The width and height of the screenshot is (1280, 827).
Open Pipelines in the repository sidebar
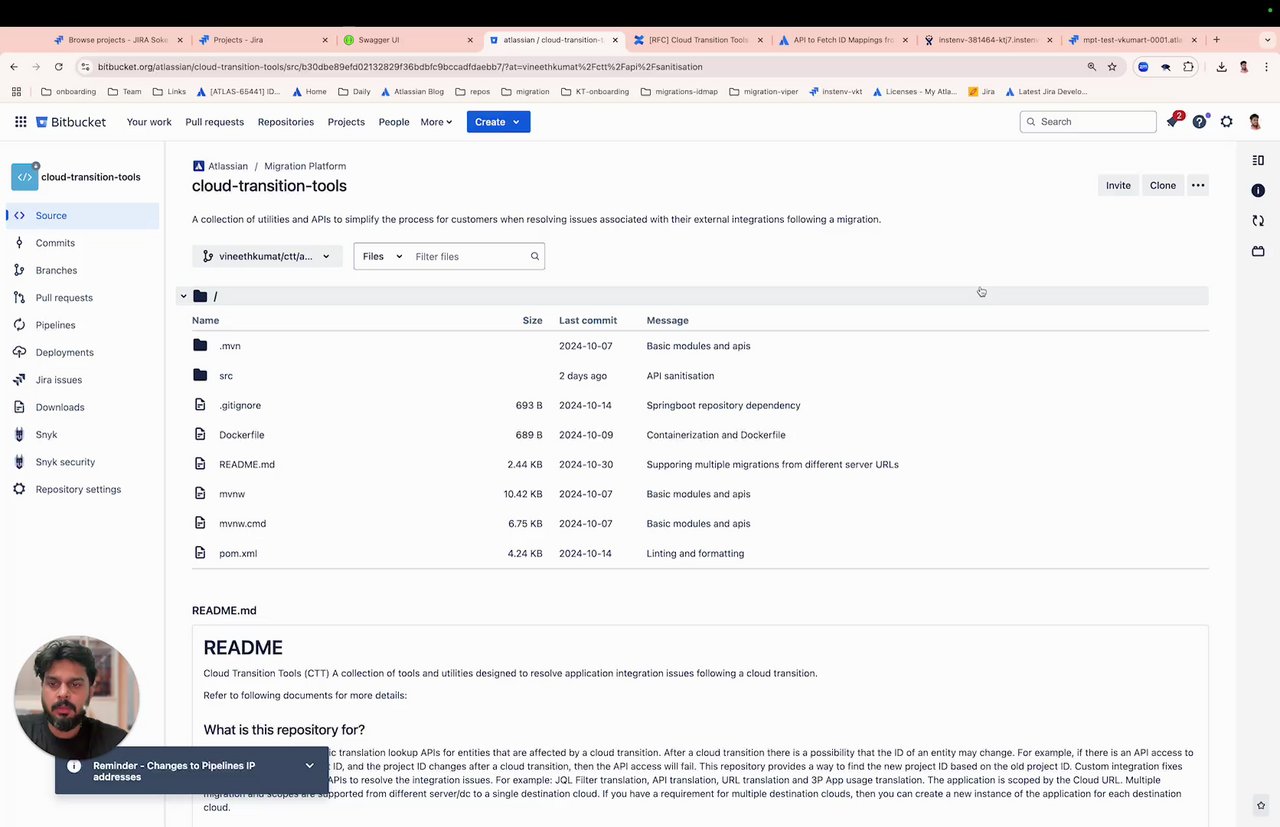(82, 325)
